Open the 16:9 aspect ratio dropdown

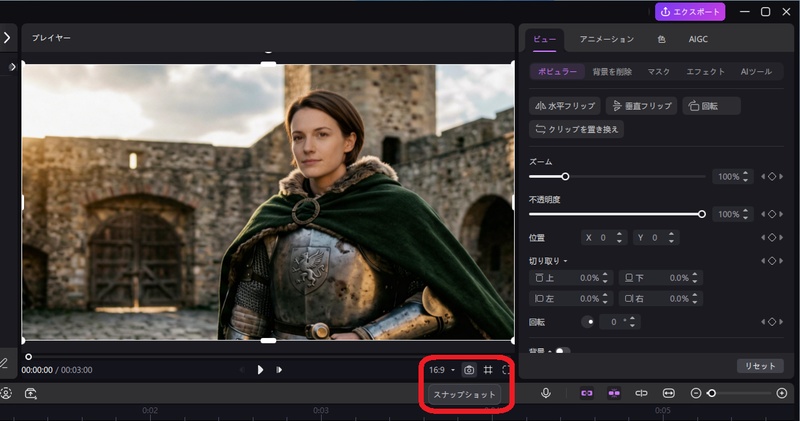(442, 370)
